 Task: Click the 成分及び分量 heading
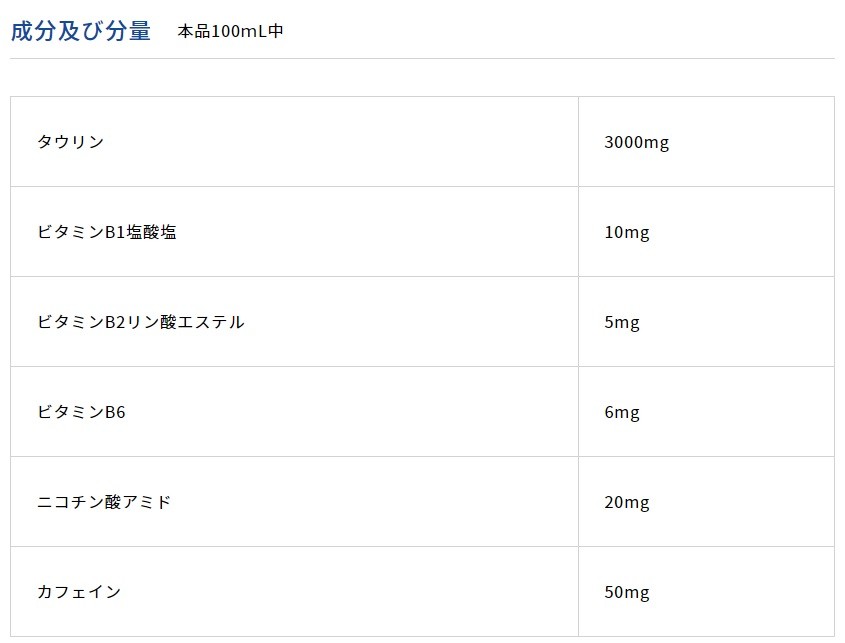point(80,31)
